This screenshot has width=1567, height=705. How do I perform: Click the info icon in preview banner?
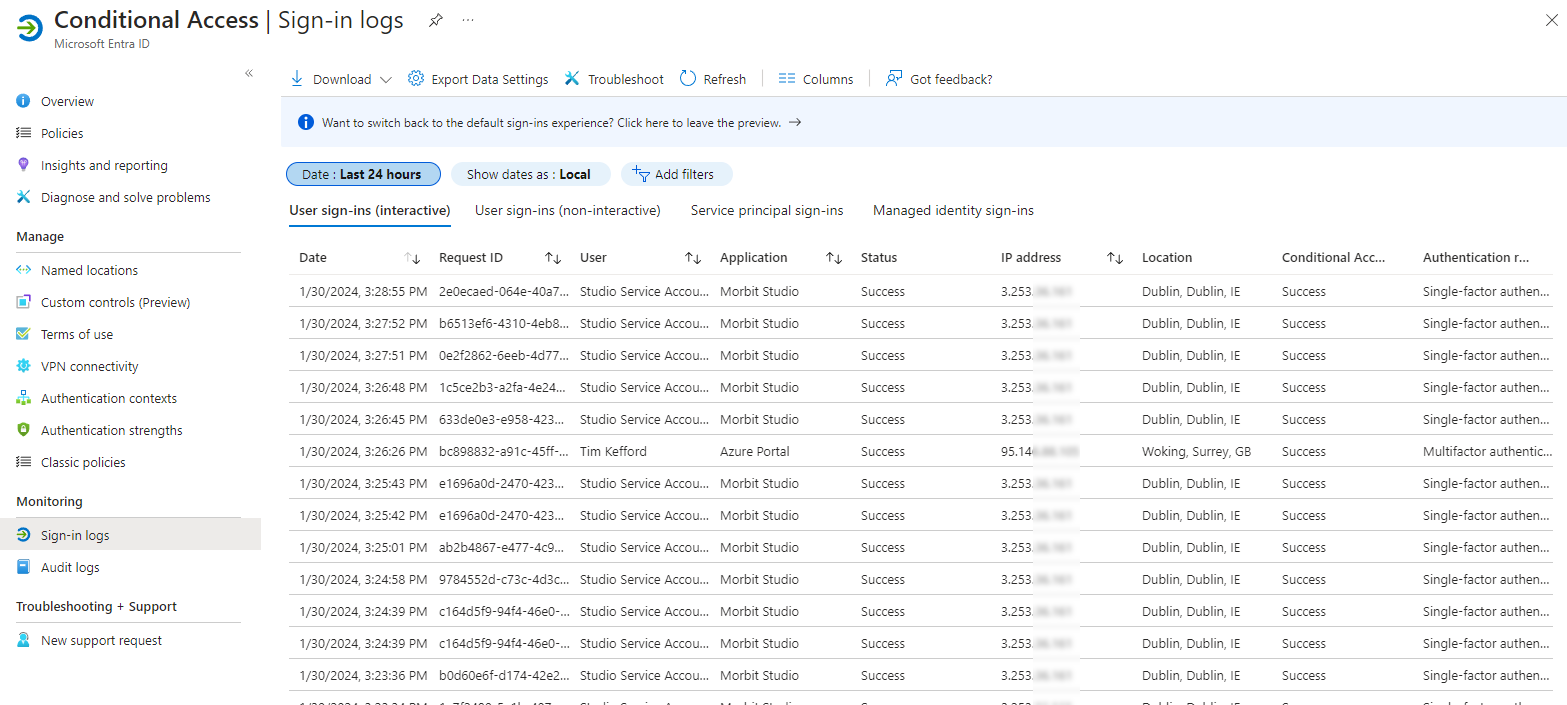pos(307,122)
